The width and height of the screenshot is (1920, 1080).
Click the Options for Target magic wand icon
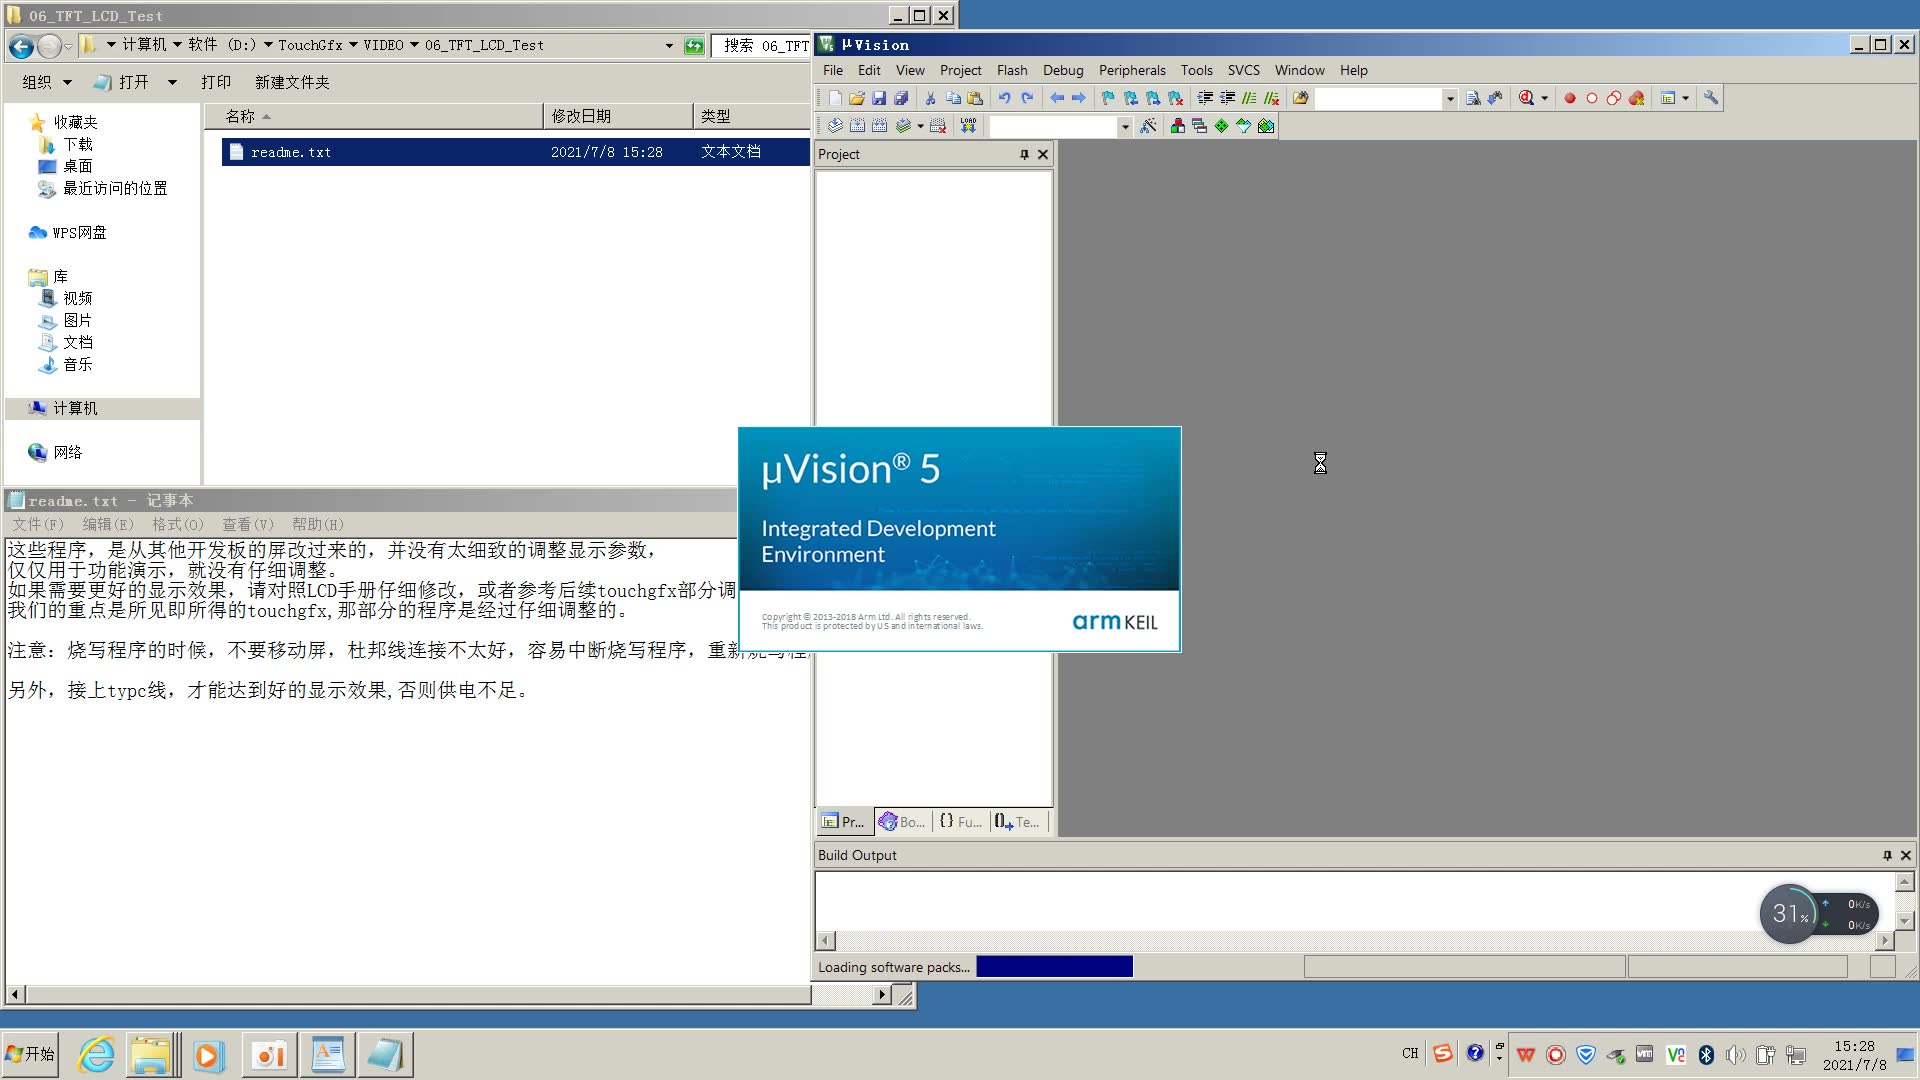coord(1148,126)
